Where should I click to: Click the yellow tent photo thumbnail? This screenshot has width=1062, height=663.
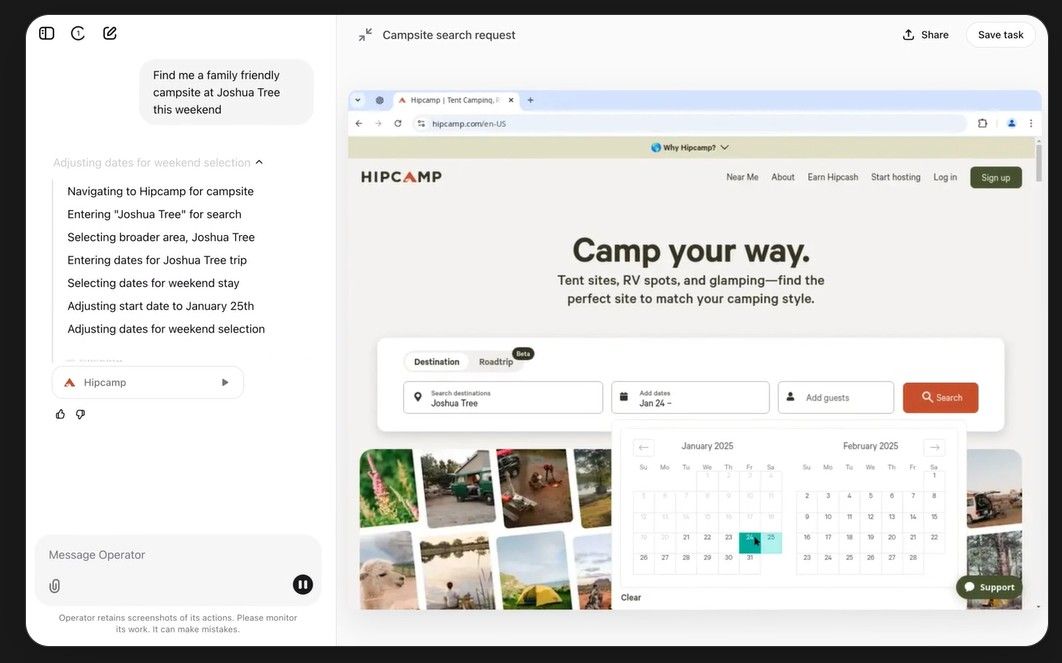534,570
